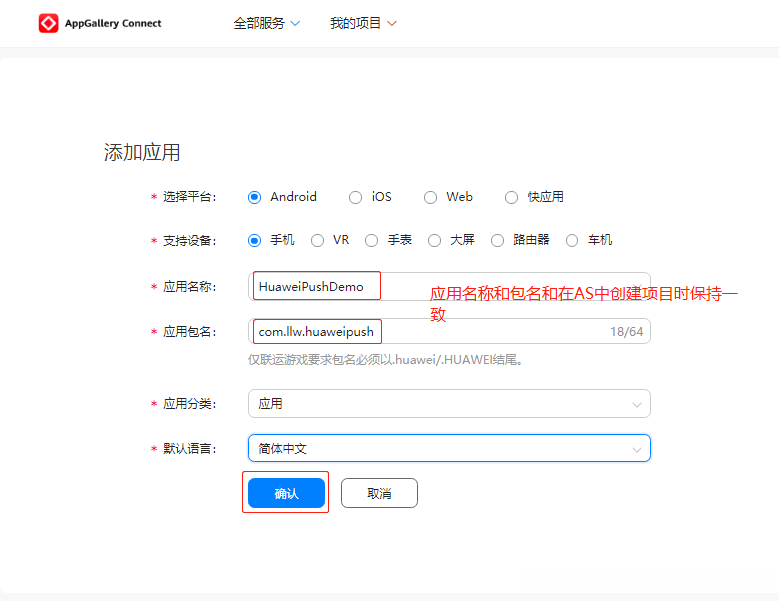Click the arrow of the 默认语言 dropdown

pos(636,450)
